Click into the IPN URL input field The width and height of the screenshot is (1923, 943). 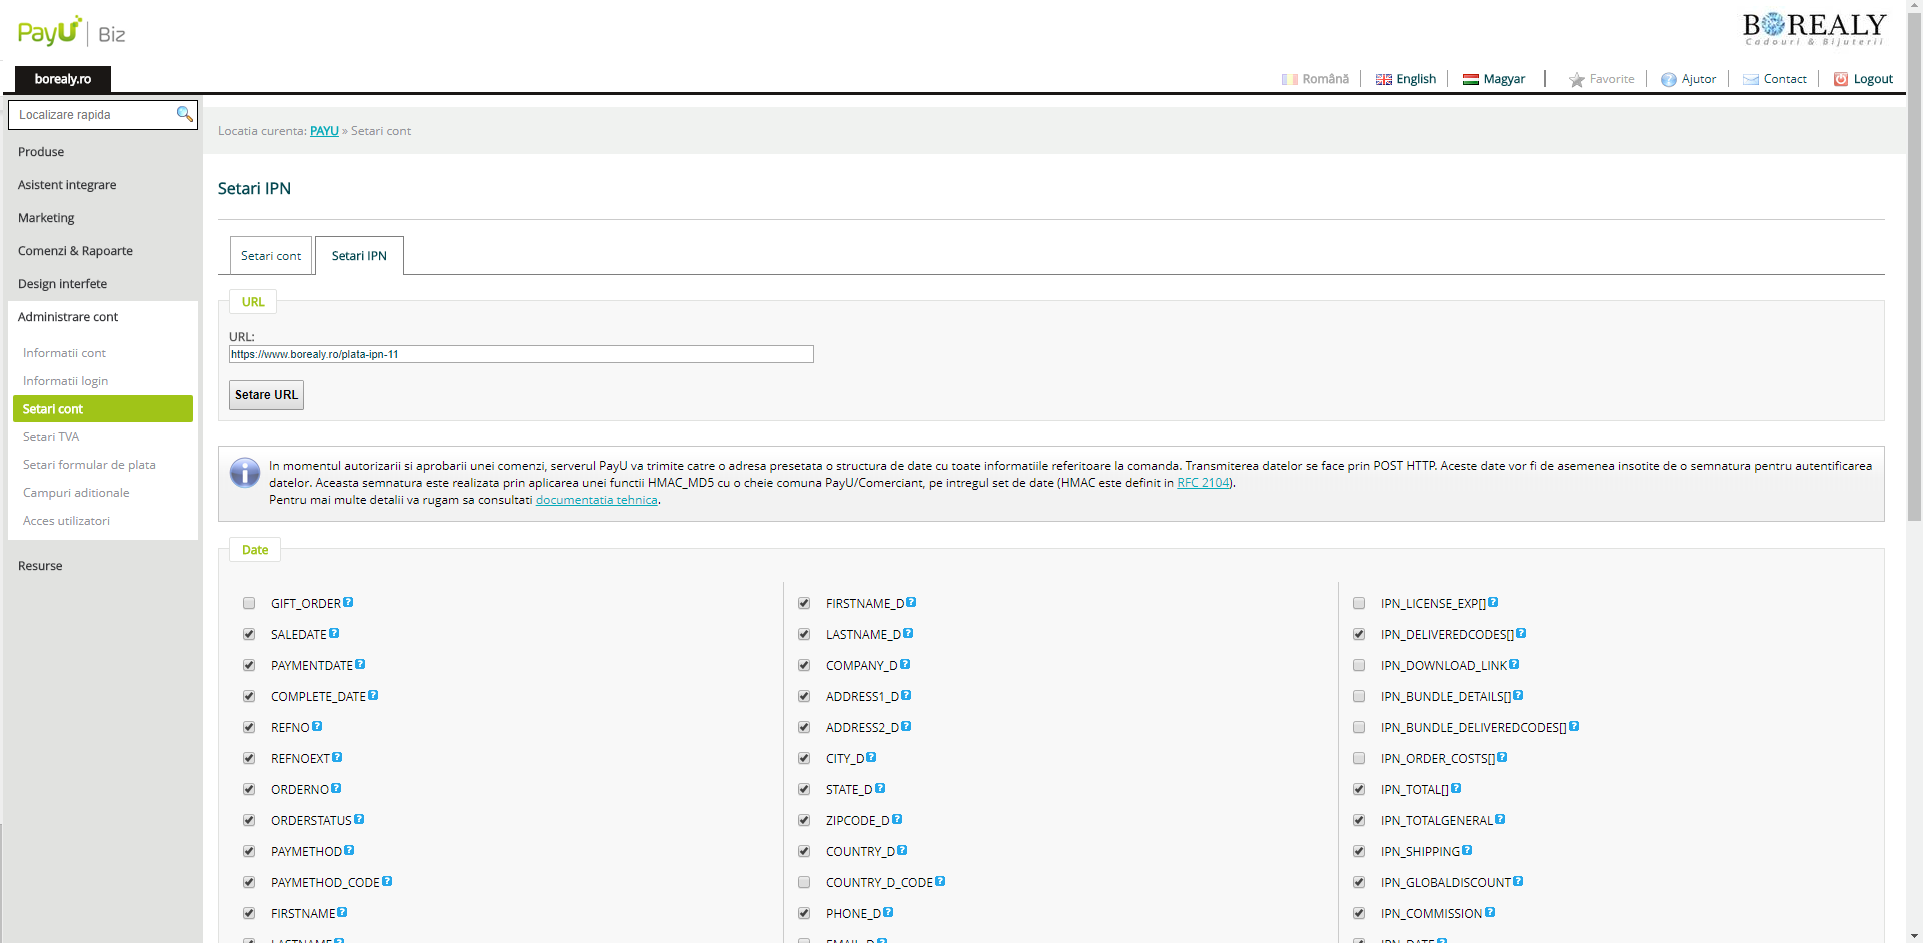point(520,354)
